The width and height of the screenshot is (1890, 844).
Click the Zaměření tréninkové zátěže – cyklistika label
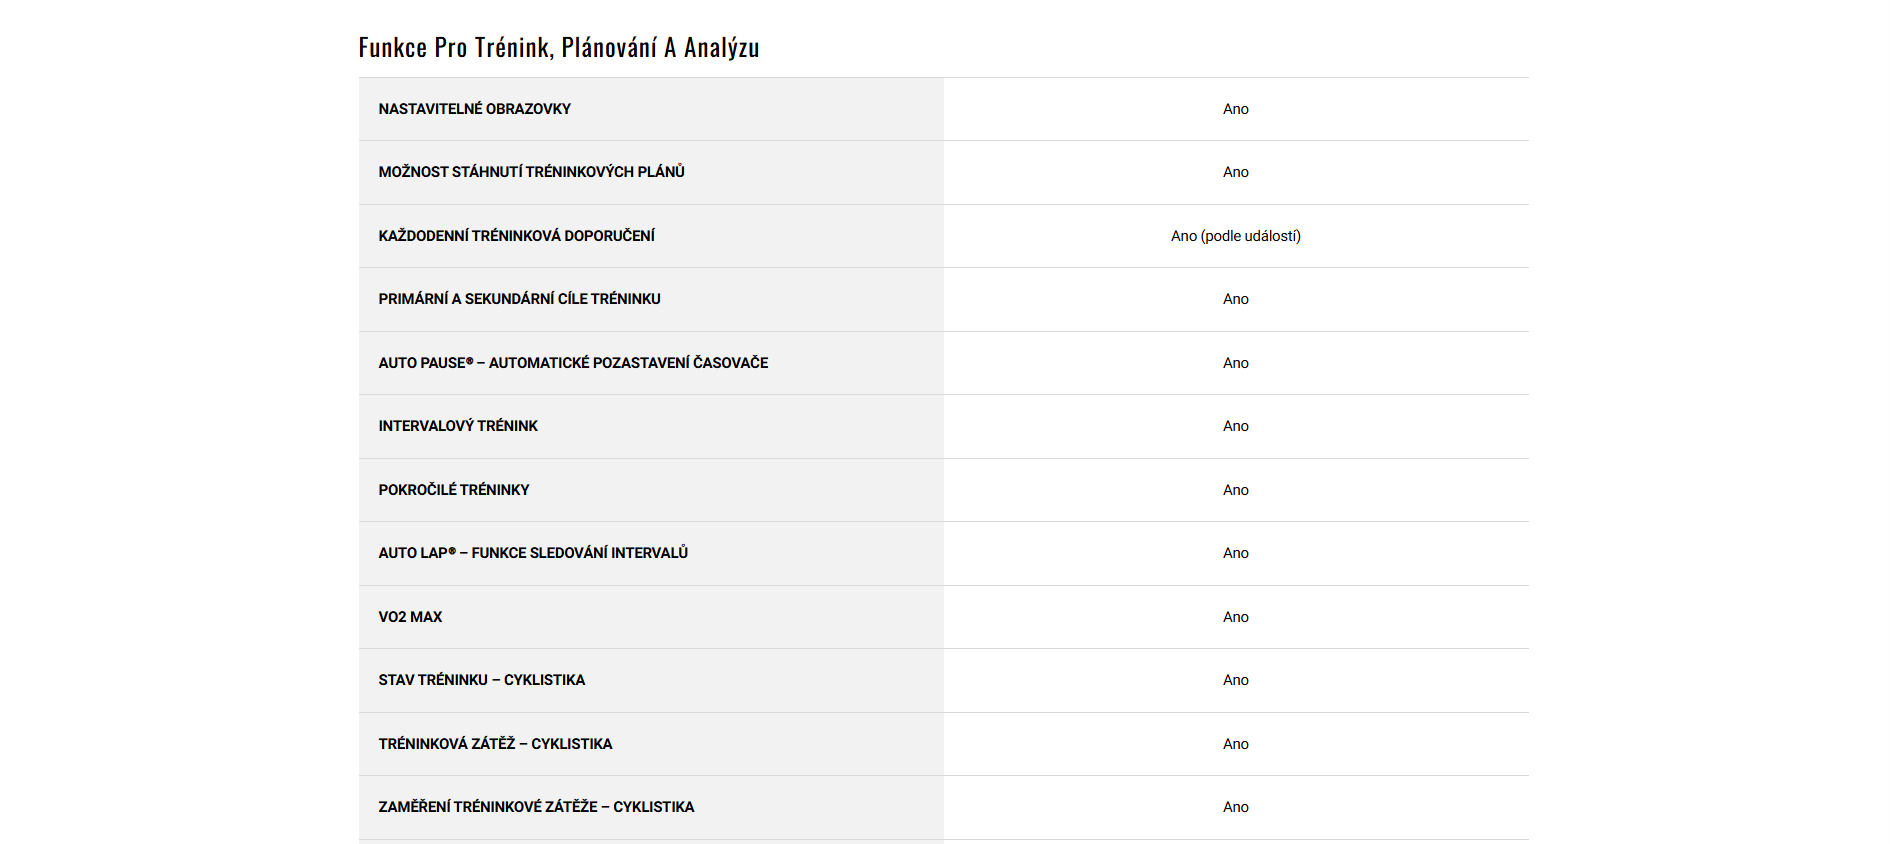point(536,807)
